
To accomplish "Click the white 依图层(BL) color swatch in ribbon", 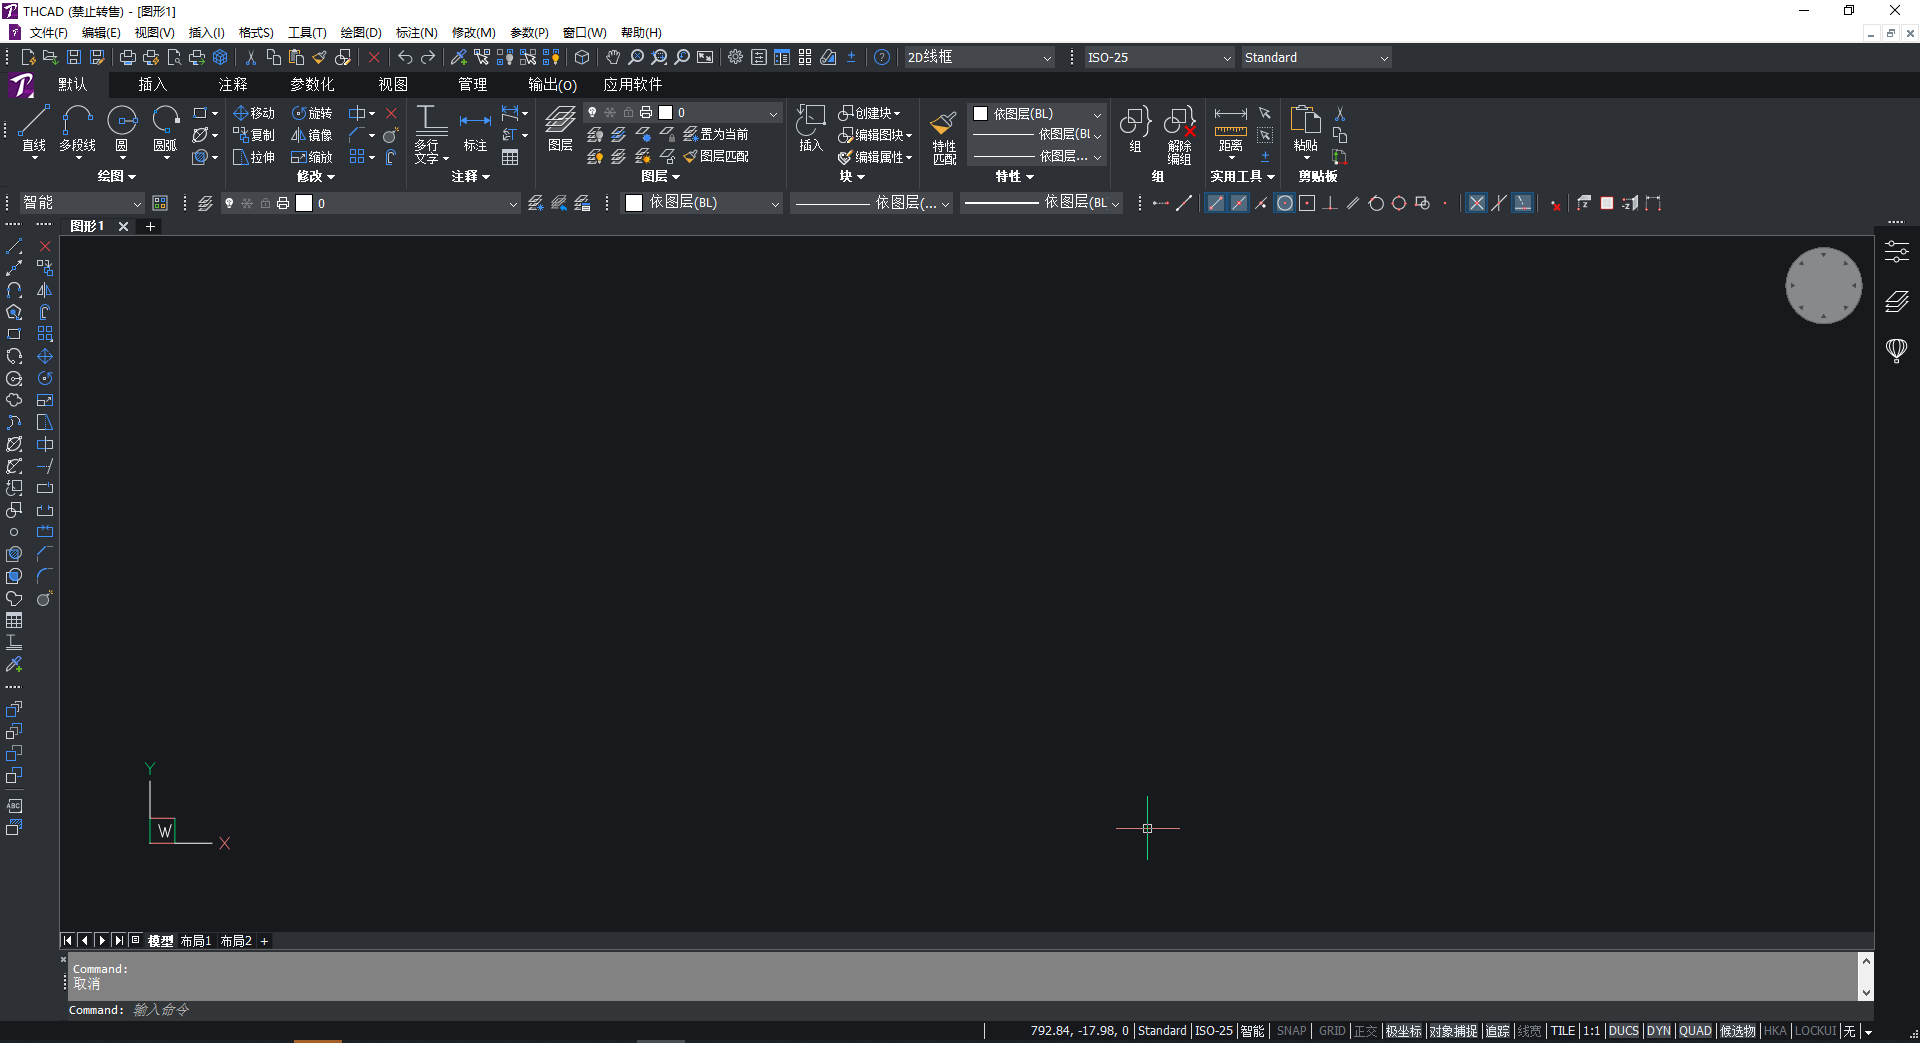I will coord(981,114).
